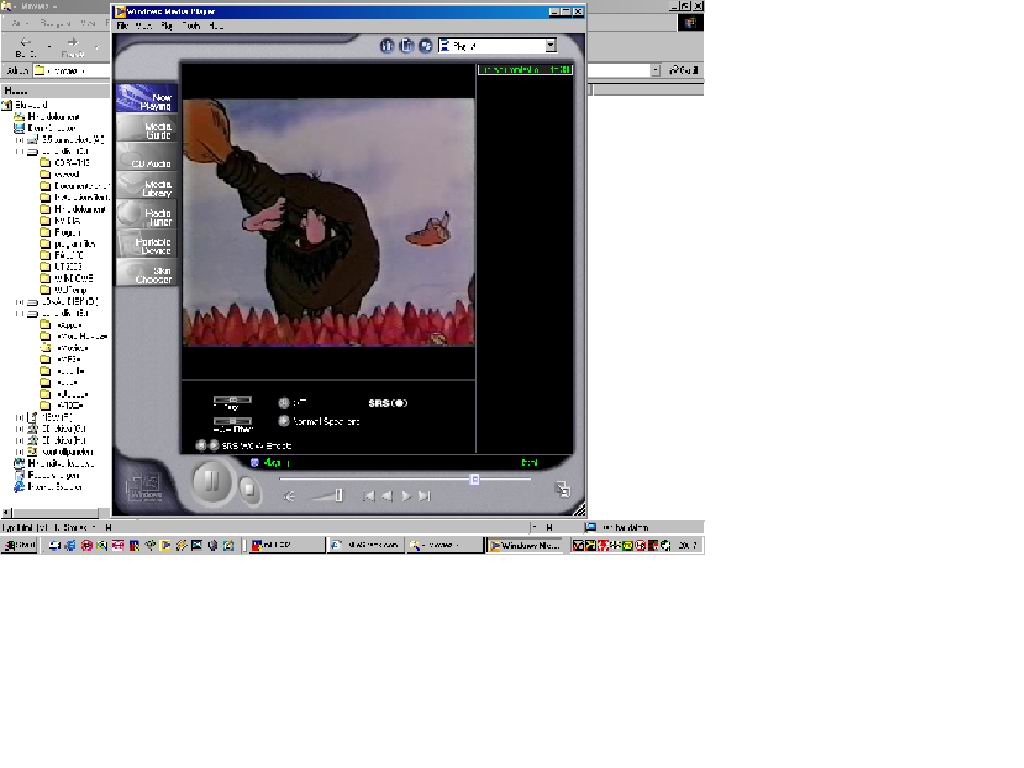Screen dimensions: 1024x768
Task: Open the Skin Chooser tab
Action: tap(147, 272)
